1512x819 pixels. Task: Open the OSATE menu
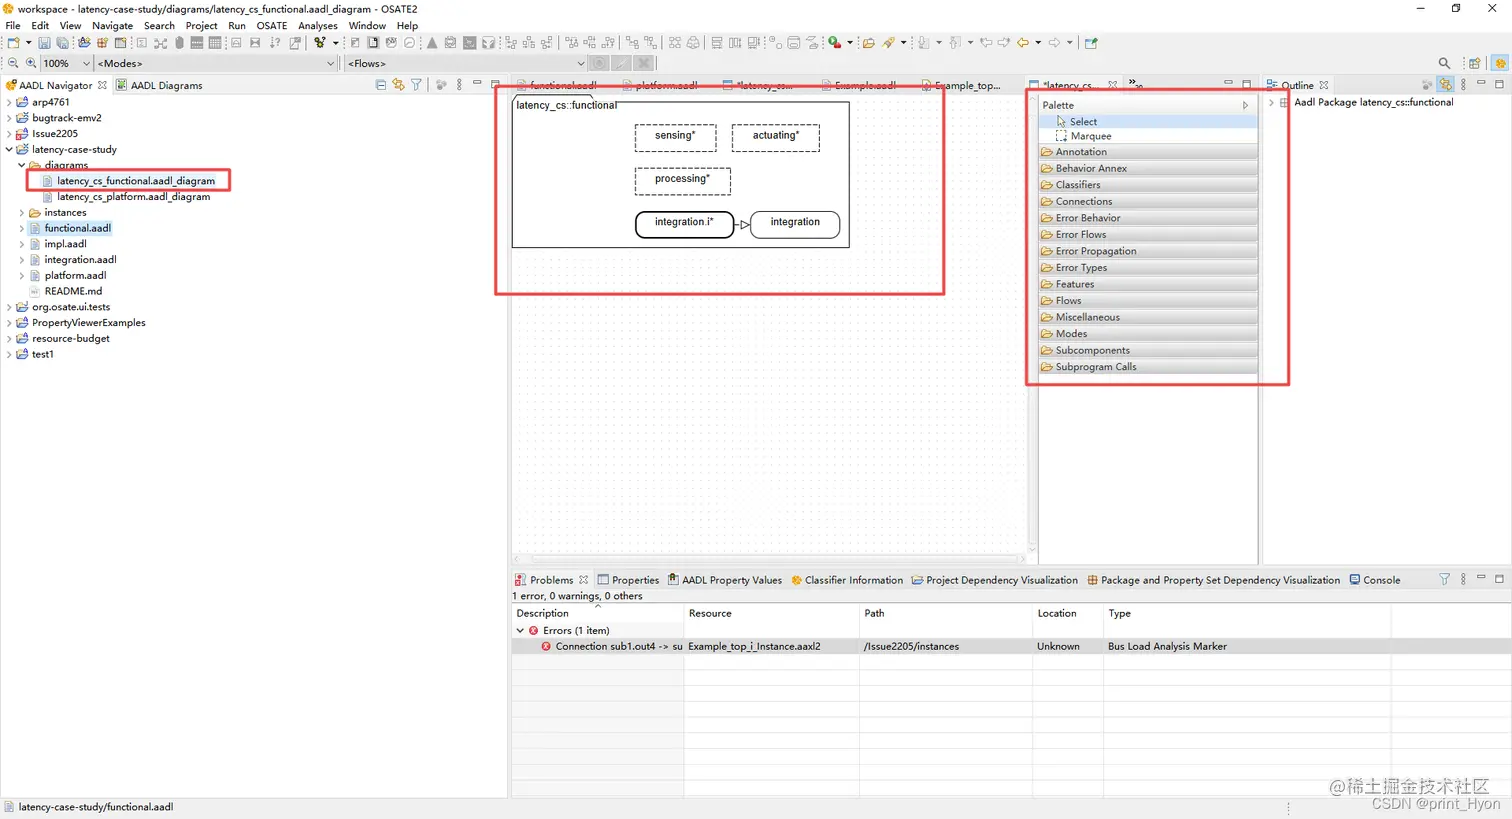(271, 25)
